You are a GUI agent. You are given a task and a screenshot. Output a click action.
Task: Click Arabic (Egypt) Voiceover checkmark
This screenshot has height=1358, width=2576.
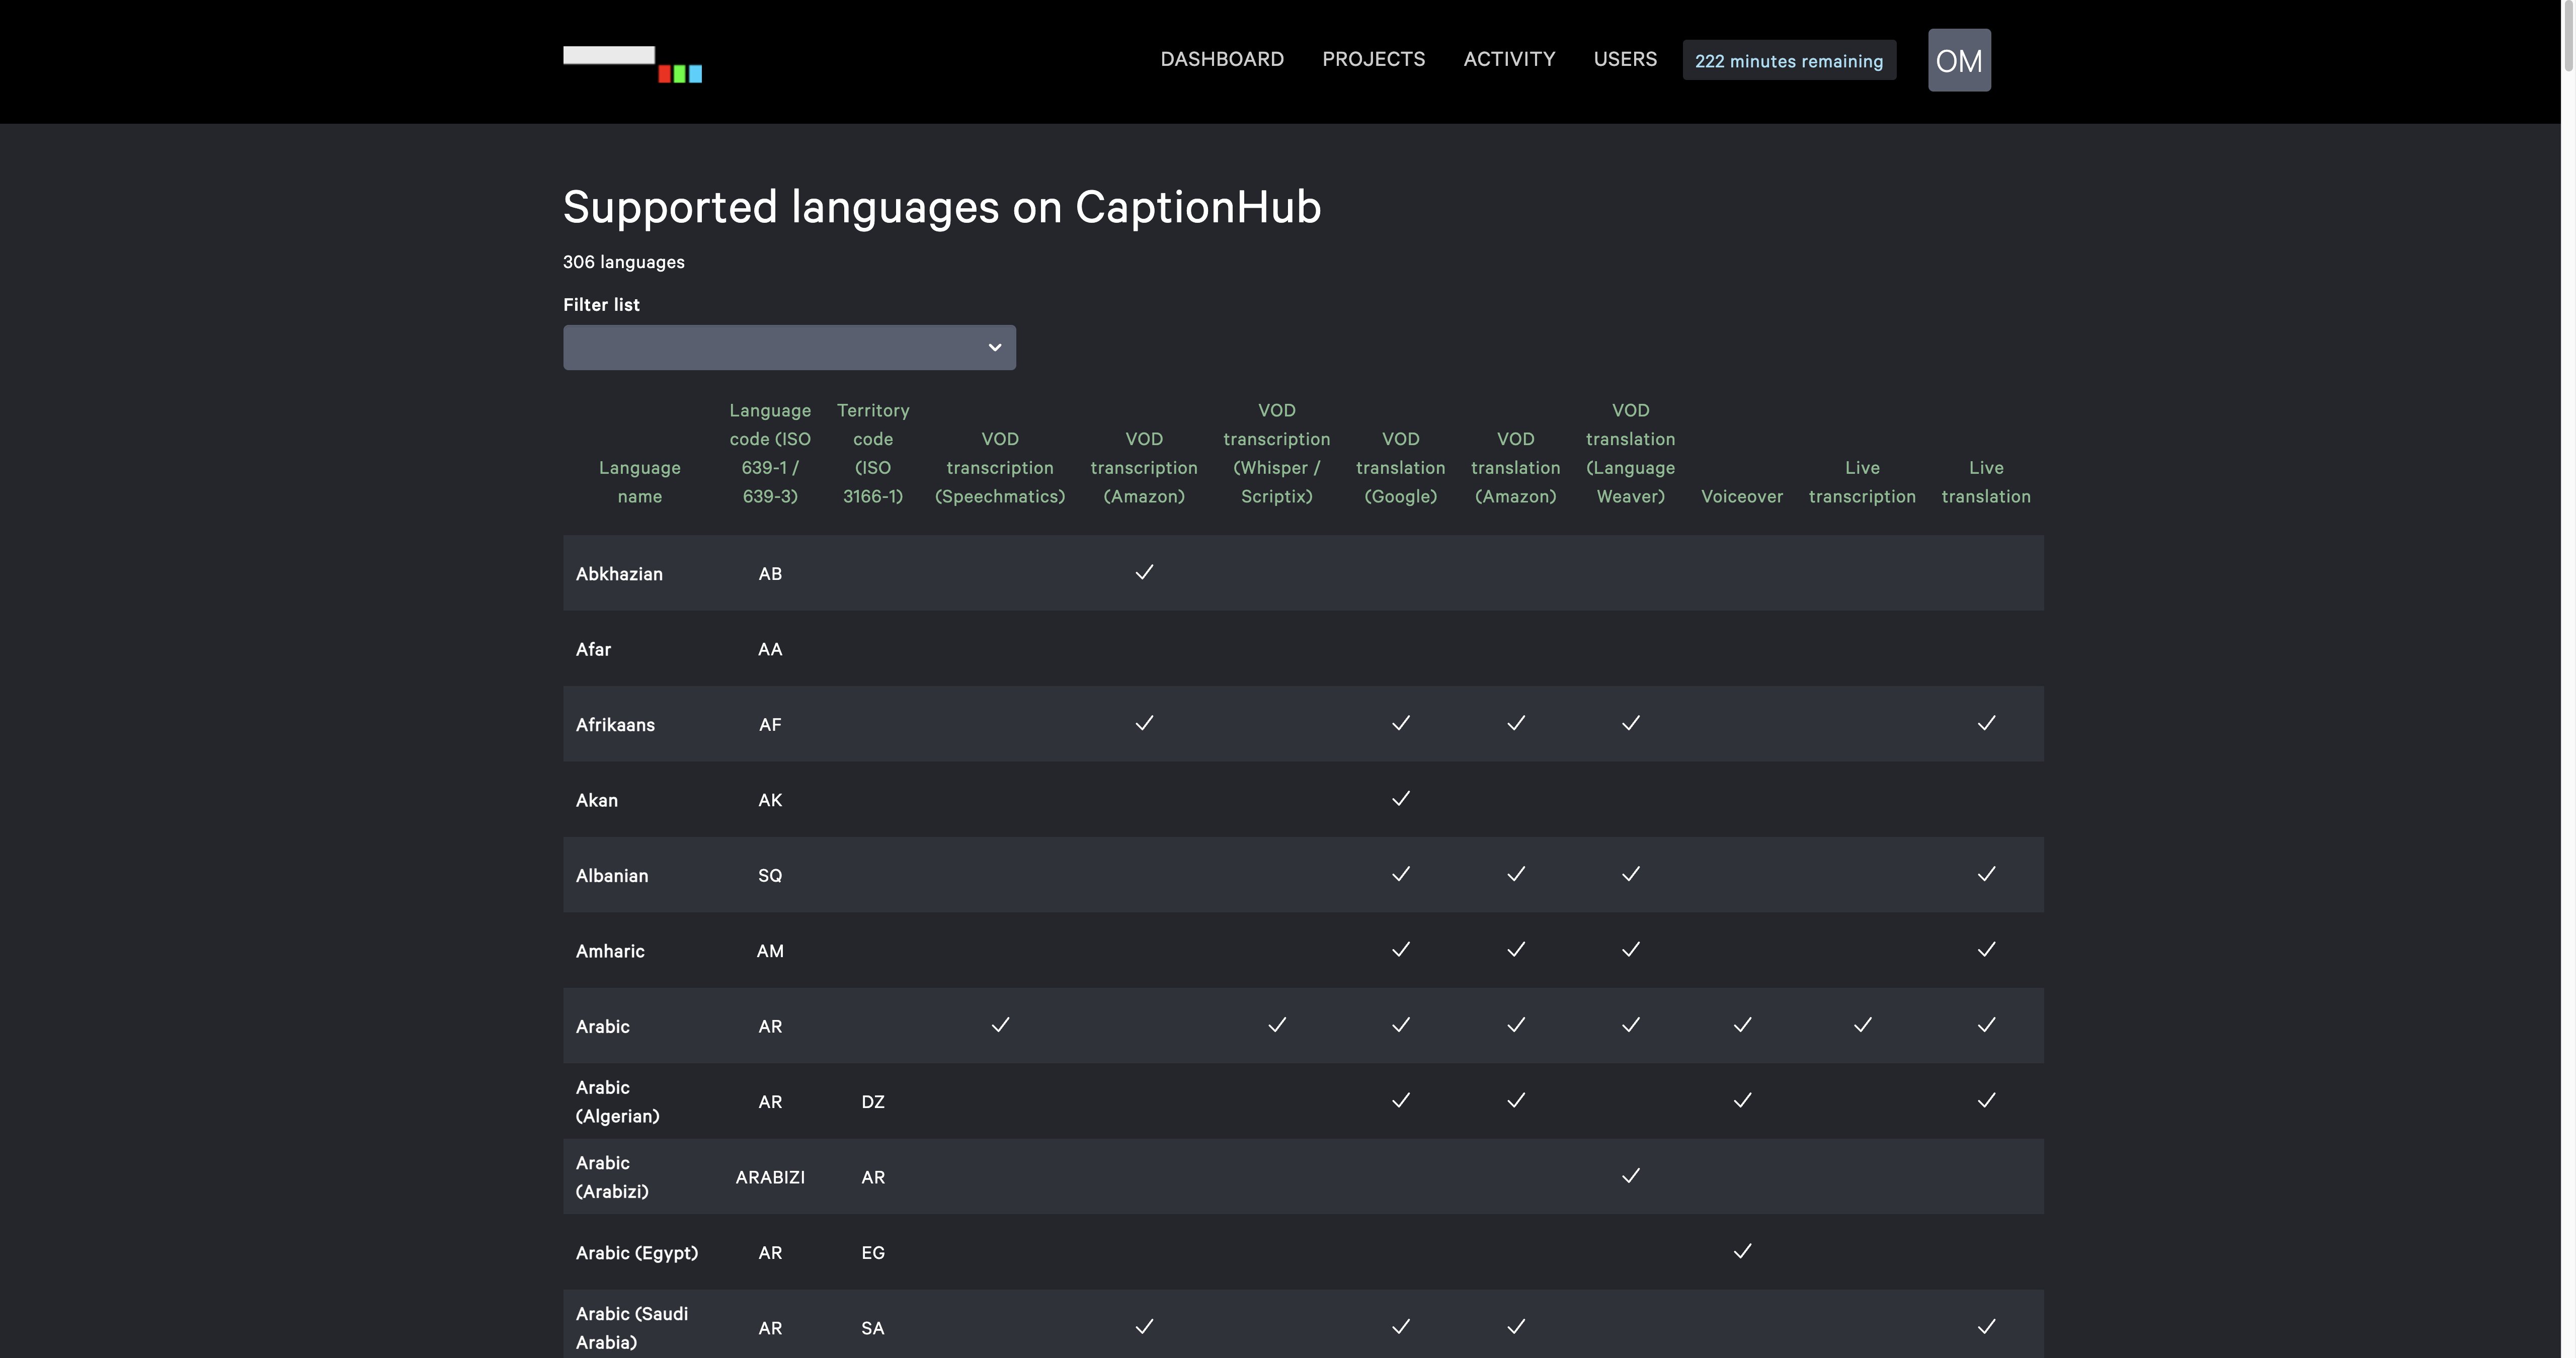(x=1742, y=1251)
